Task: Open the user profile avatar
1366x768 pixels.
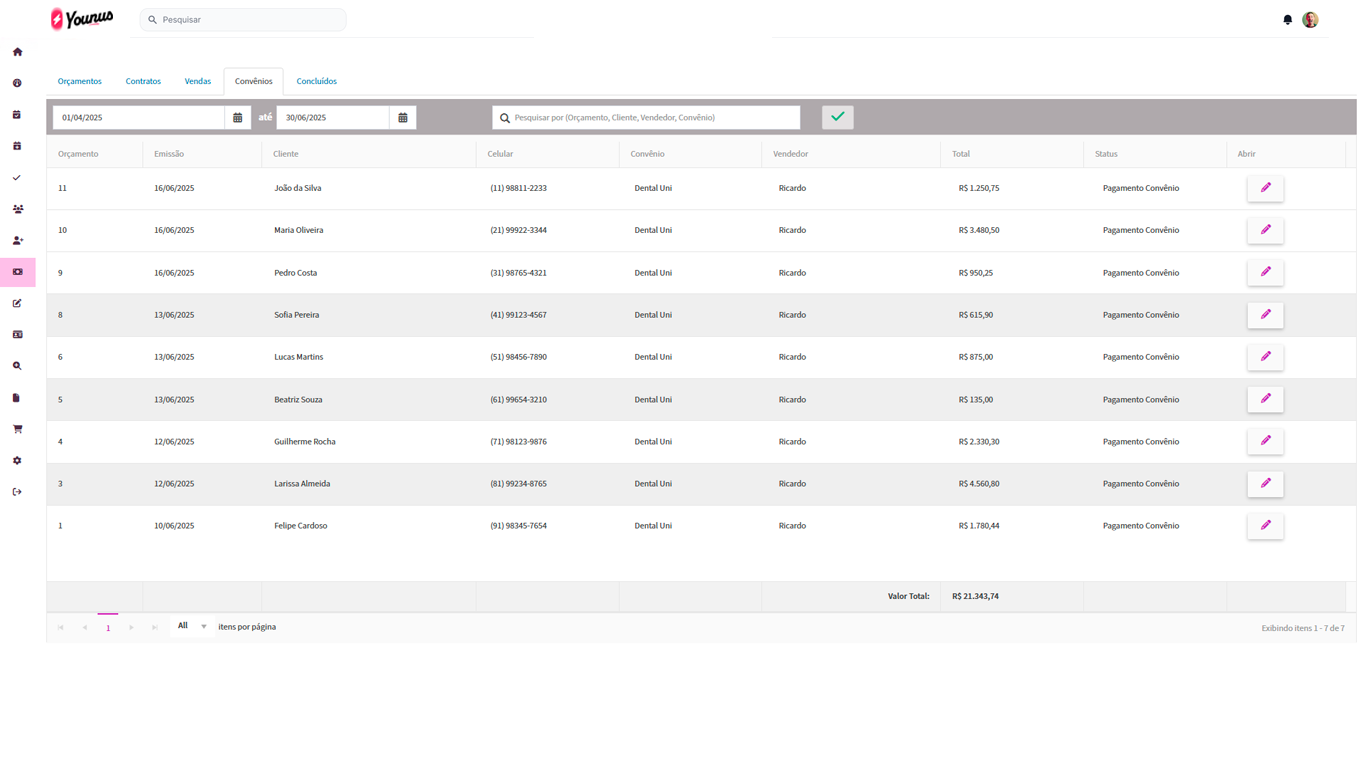Action: (x=1310, y=20)
